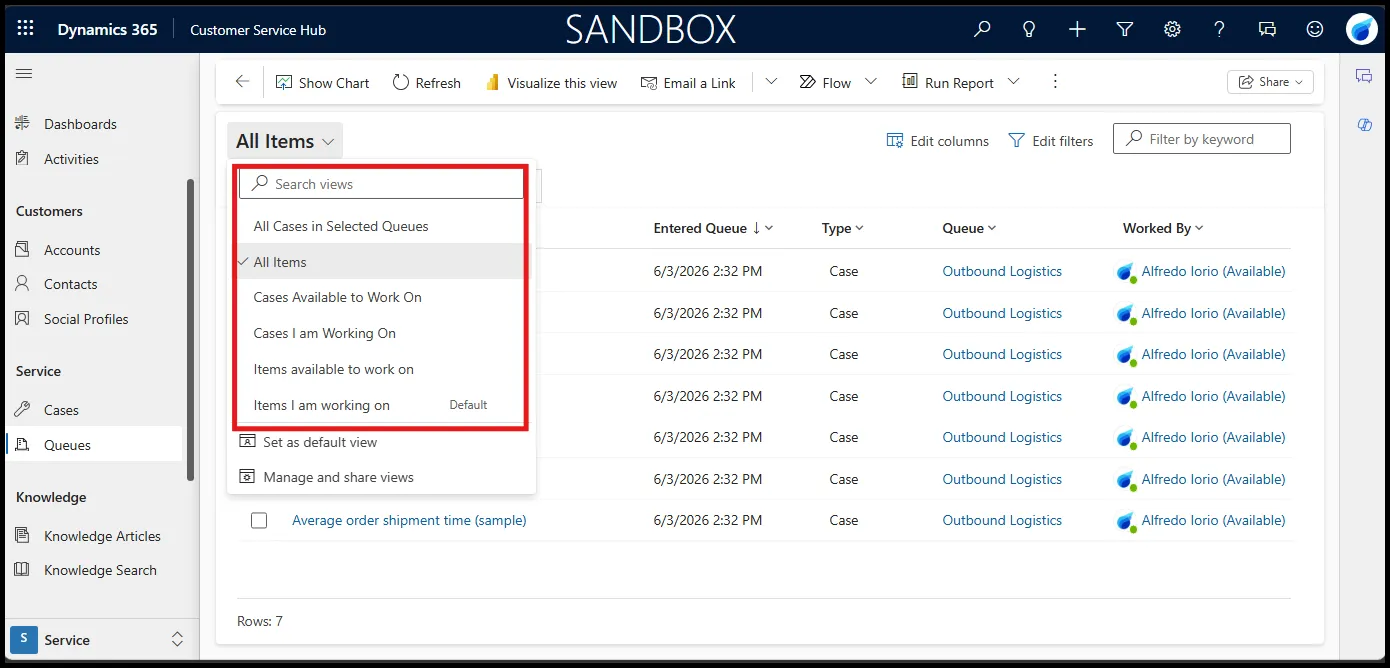Screen dimensions: 1390x668
Task: Open the Copilot icon in right rail
Action: point(1364,124)
